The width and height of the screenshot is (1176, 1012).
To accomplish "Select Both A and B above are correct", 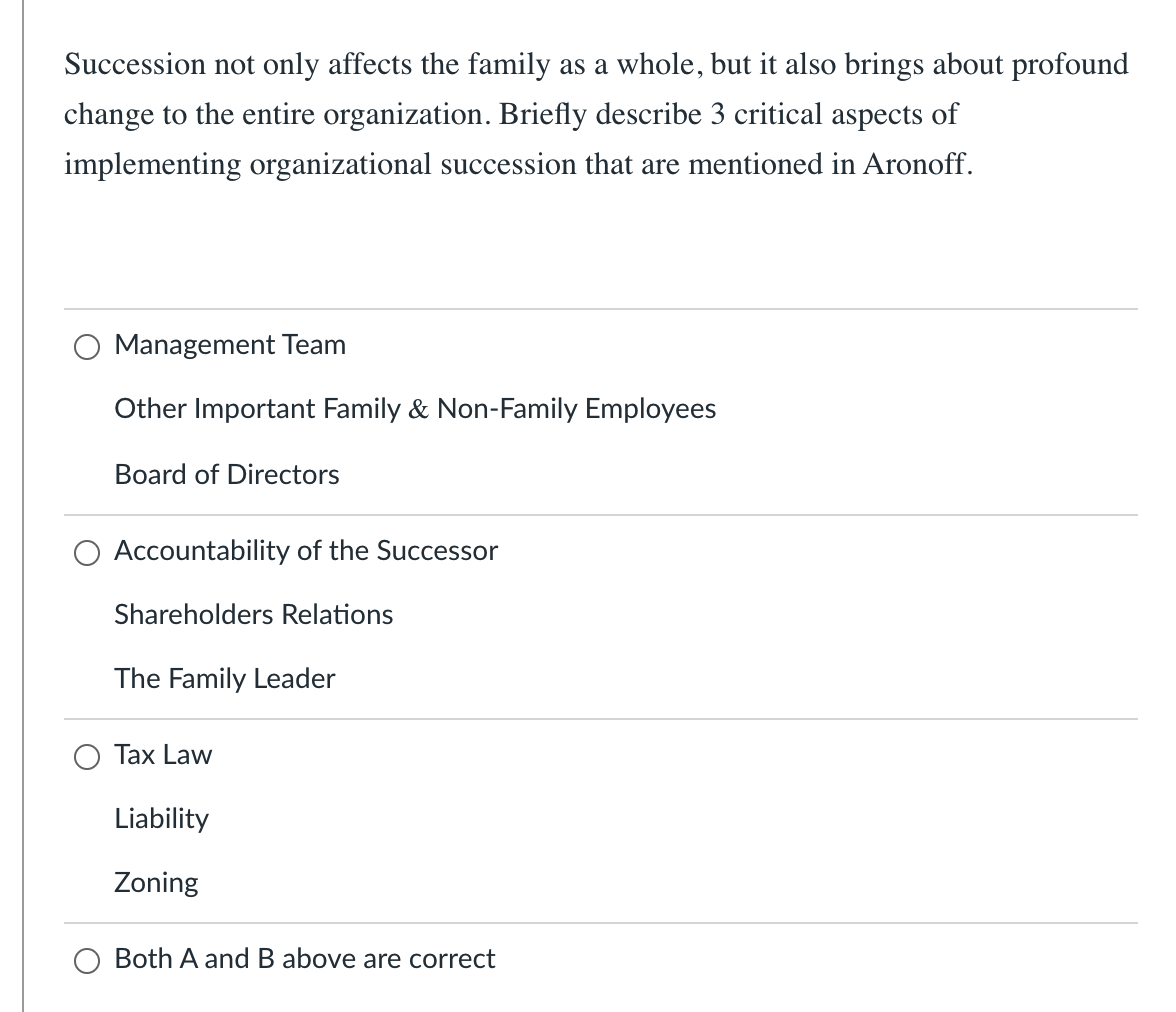I will (87, 960).
